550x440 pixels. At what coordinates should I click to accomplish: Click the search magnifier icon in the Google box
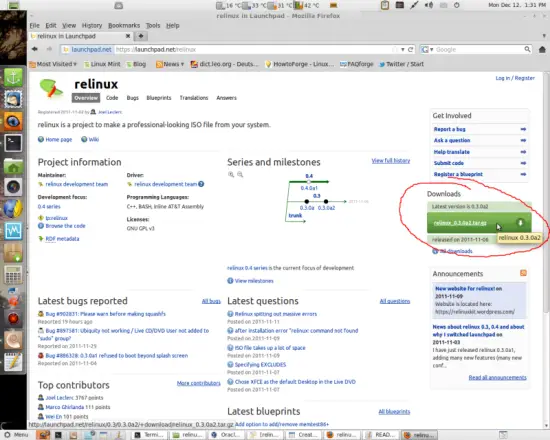[527, 49]
